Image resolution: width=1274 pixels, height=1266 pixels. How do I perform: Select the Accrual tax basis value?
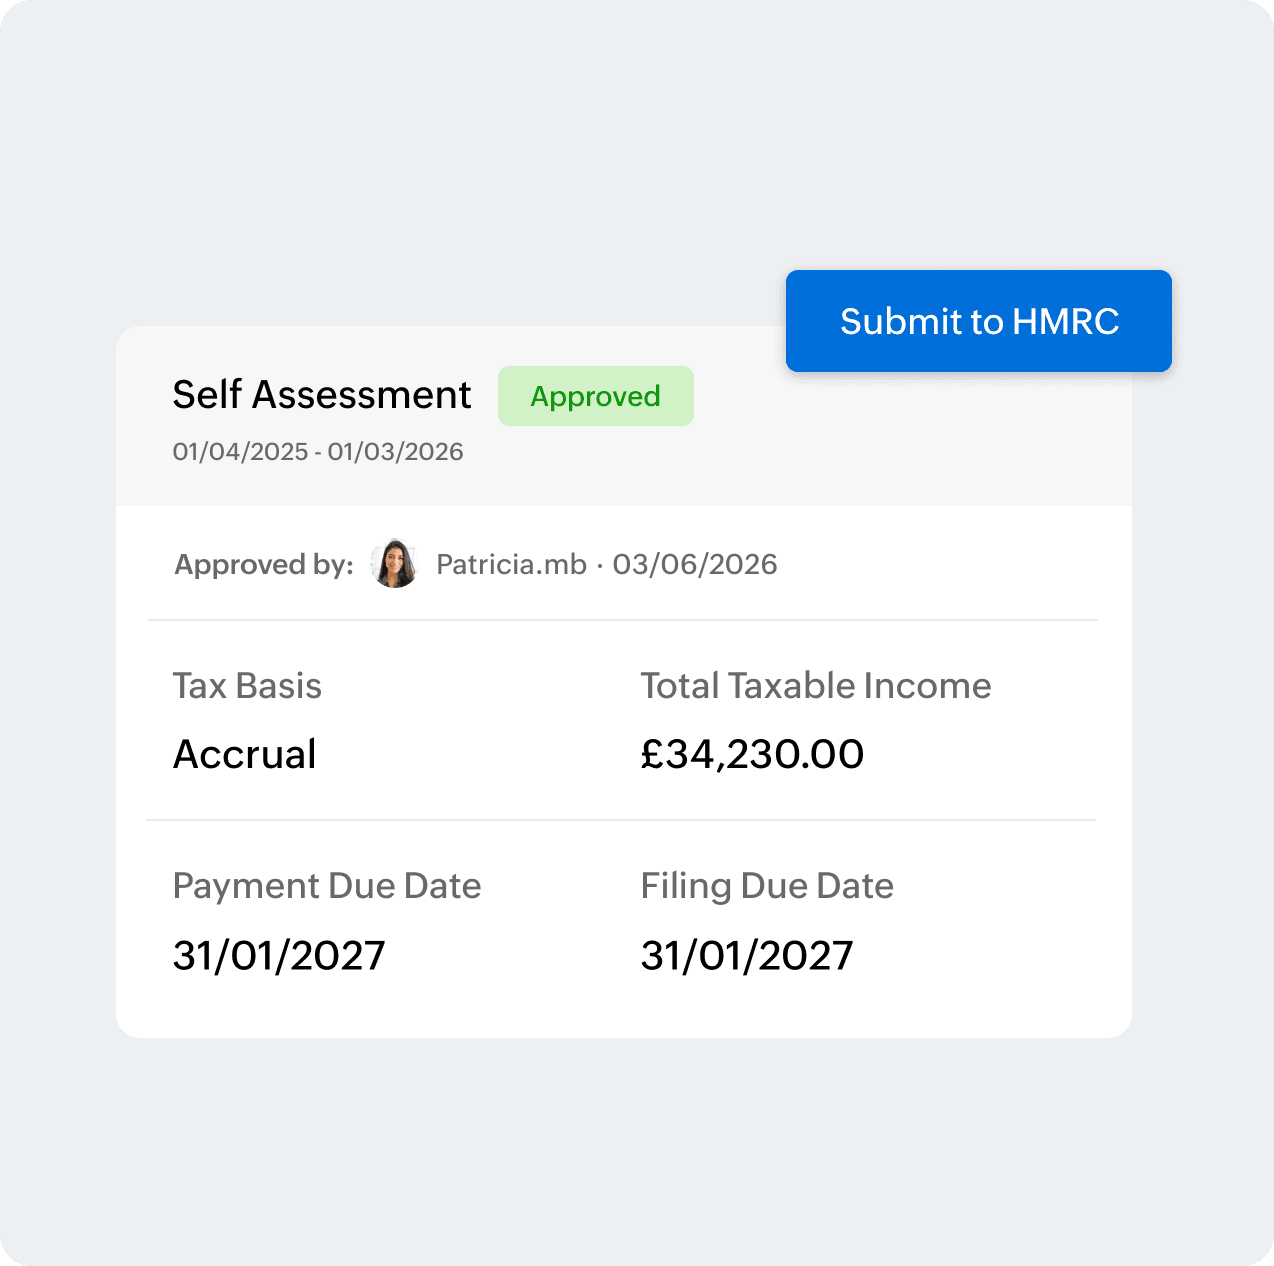(244, 754)
